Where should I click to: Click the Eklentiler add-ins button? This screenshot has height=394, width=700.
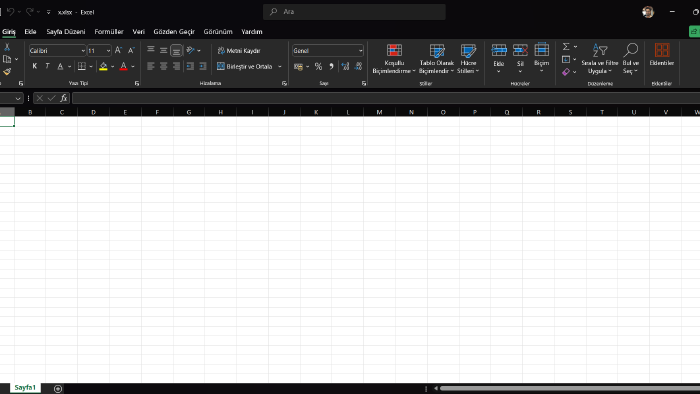point(662,55)
